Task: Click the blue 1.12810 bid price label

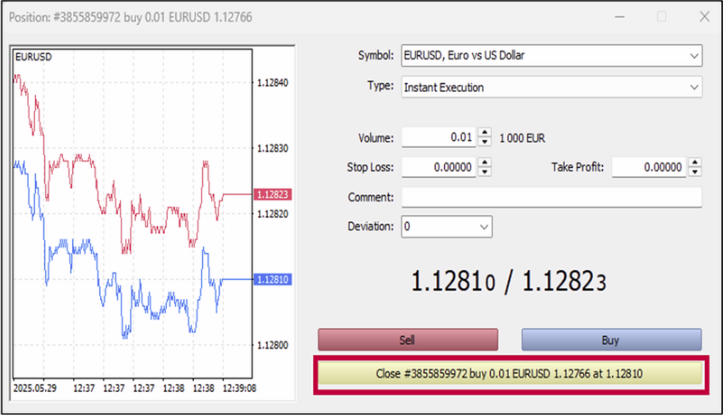Action: pos(272,280)
